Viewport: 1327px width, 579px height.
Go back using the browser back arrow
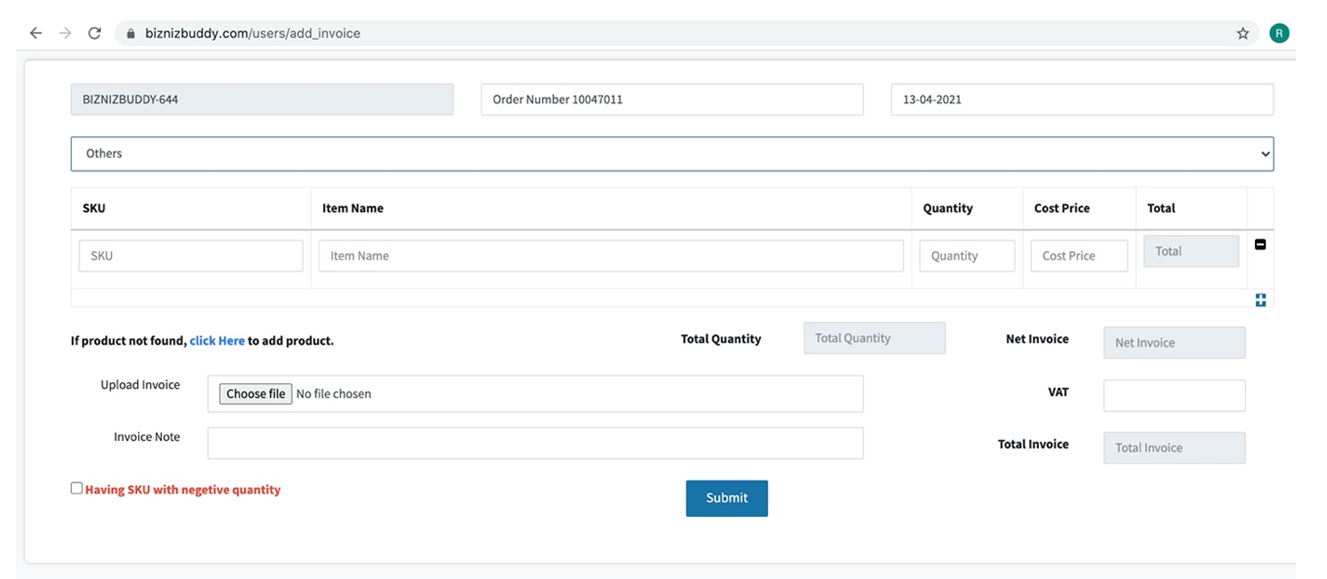(36, 33)
